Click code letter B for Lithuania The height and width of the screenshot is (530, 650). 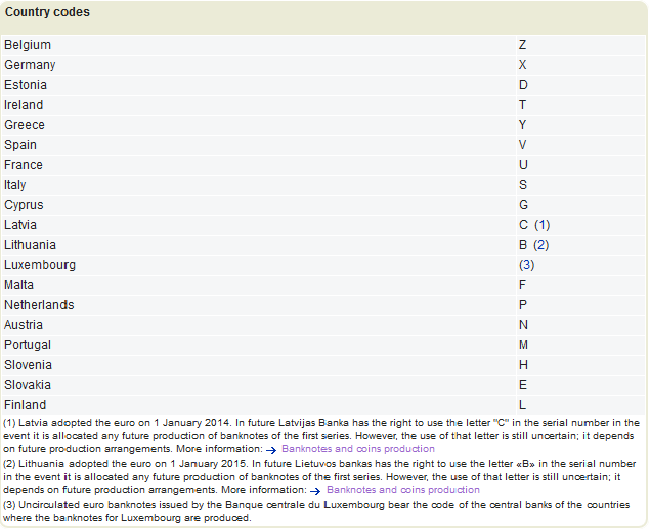(523, 245)
